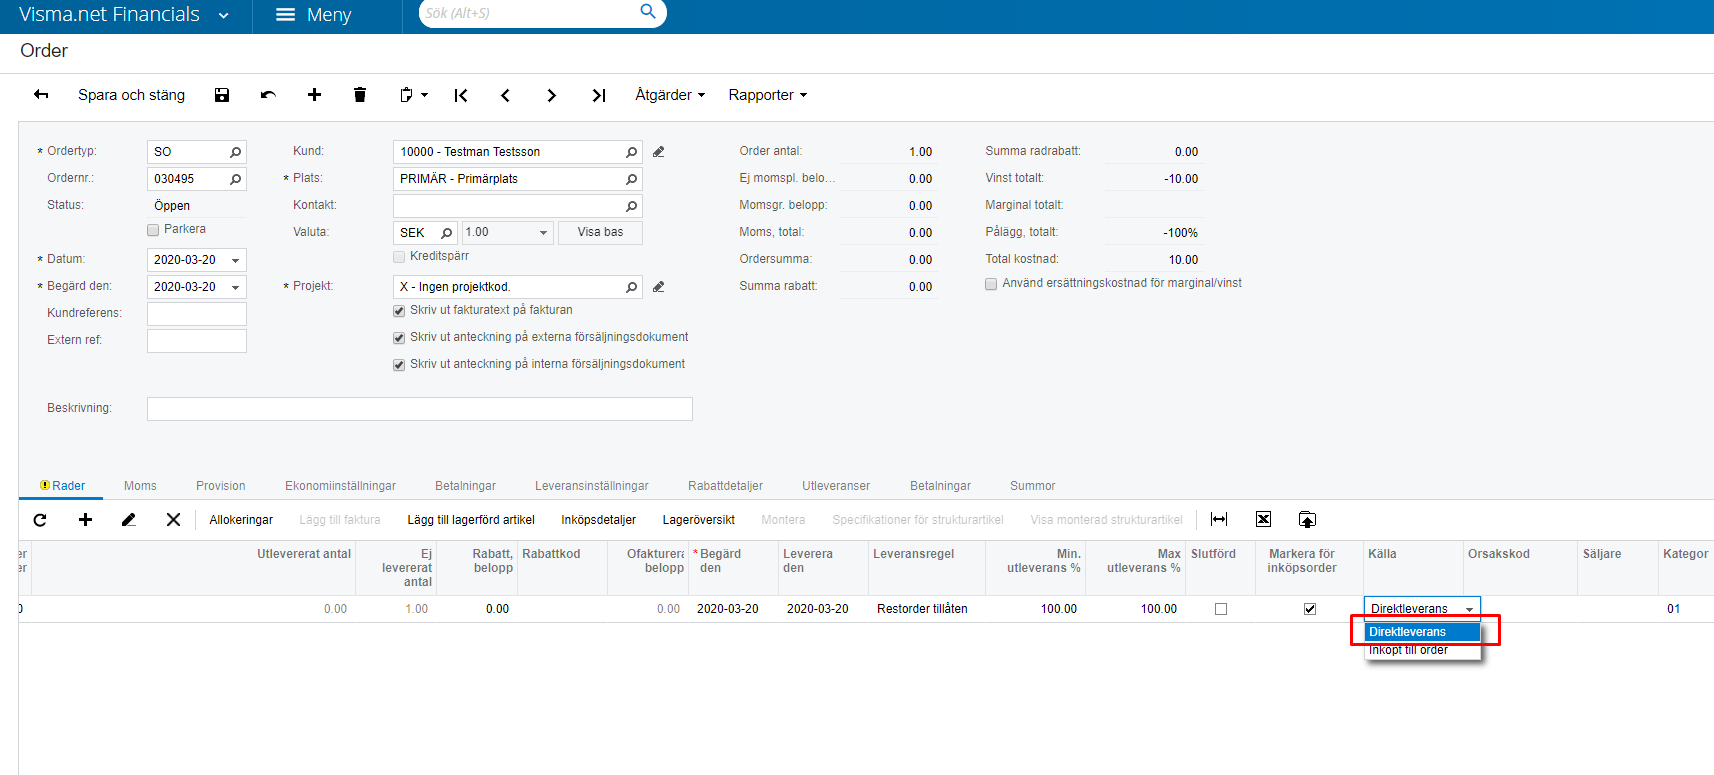Uncheck Skriv ut fakturatext på fakturan

[399, 311]
